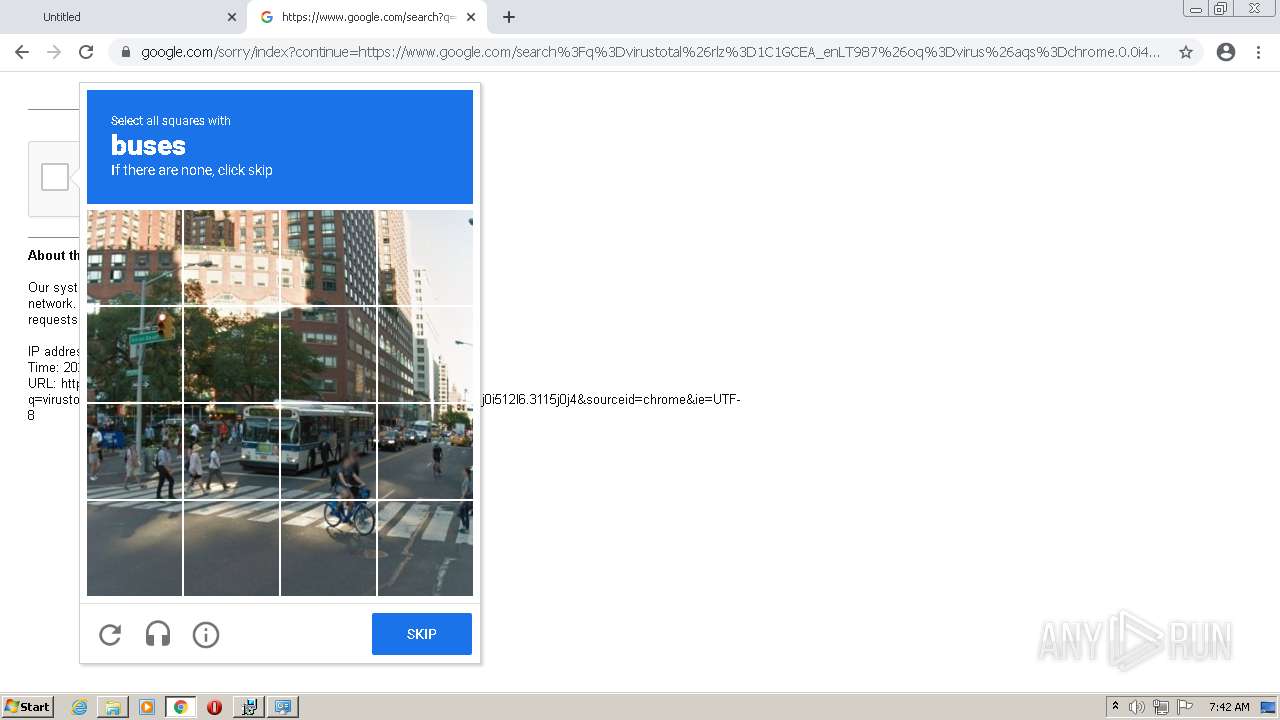This screenshot has height=720, width=1280.
Task: Switch to audio challenge headphones icon
Action: pyautogui.click(x=158, y=634)
